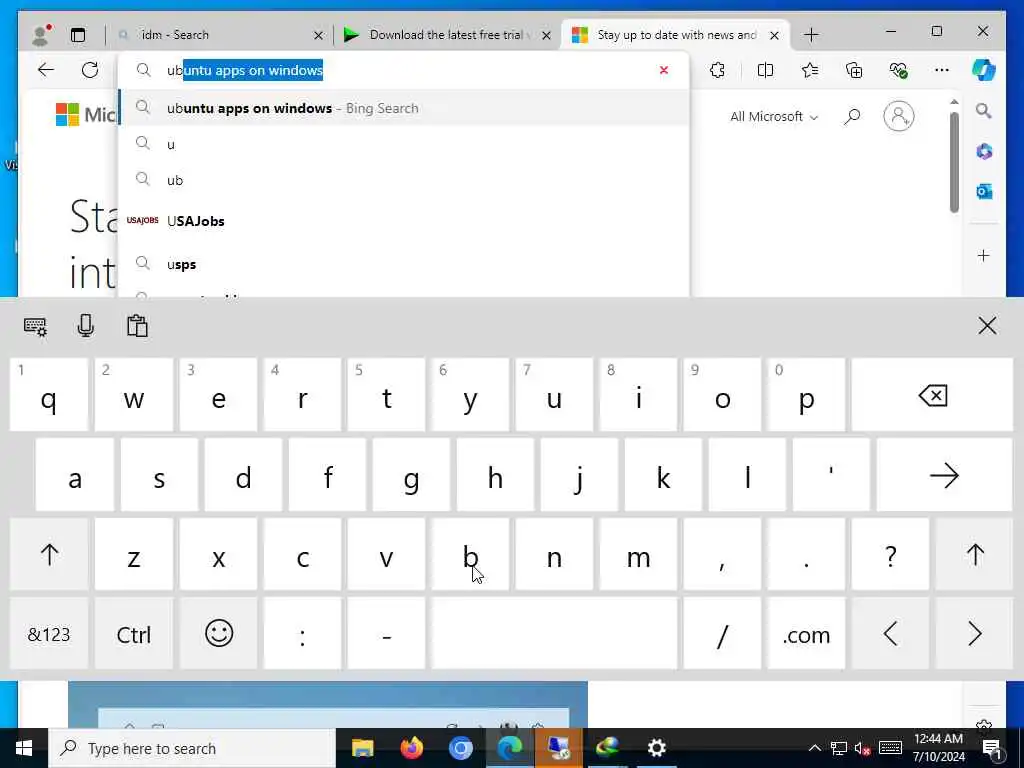Open File Explorer from taskbar
The height and width of the screenshot is (768, 1024).
pyautogui.click(x=362, y=748)
